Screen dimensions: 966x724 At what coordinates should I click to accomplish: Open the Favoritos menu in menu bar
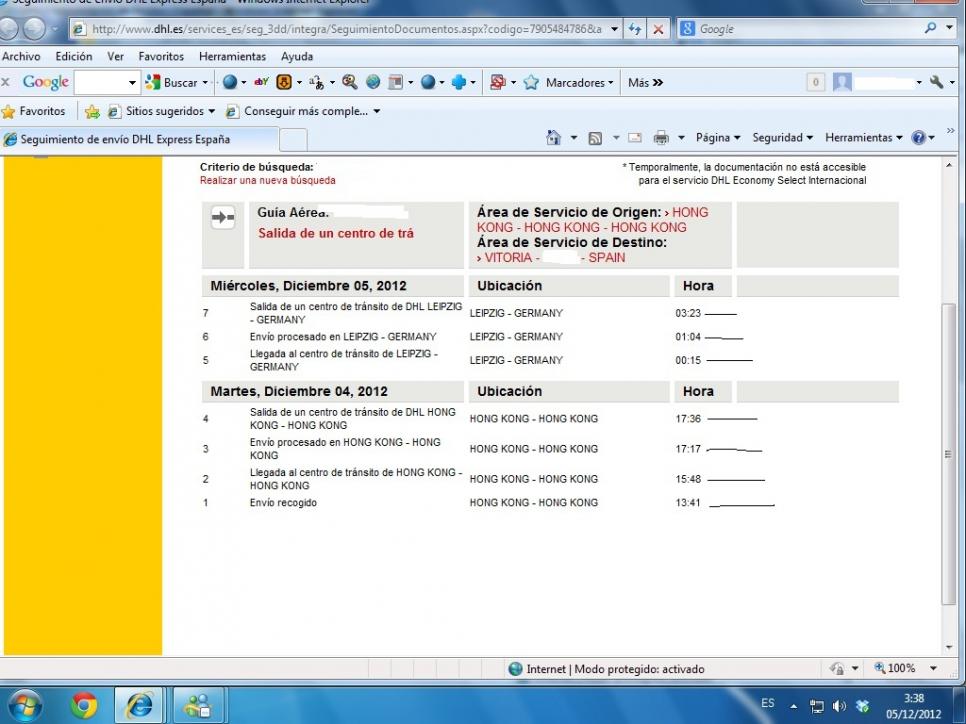point(161,56)
